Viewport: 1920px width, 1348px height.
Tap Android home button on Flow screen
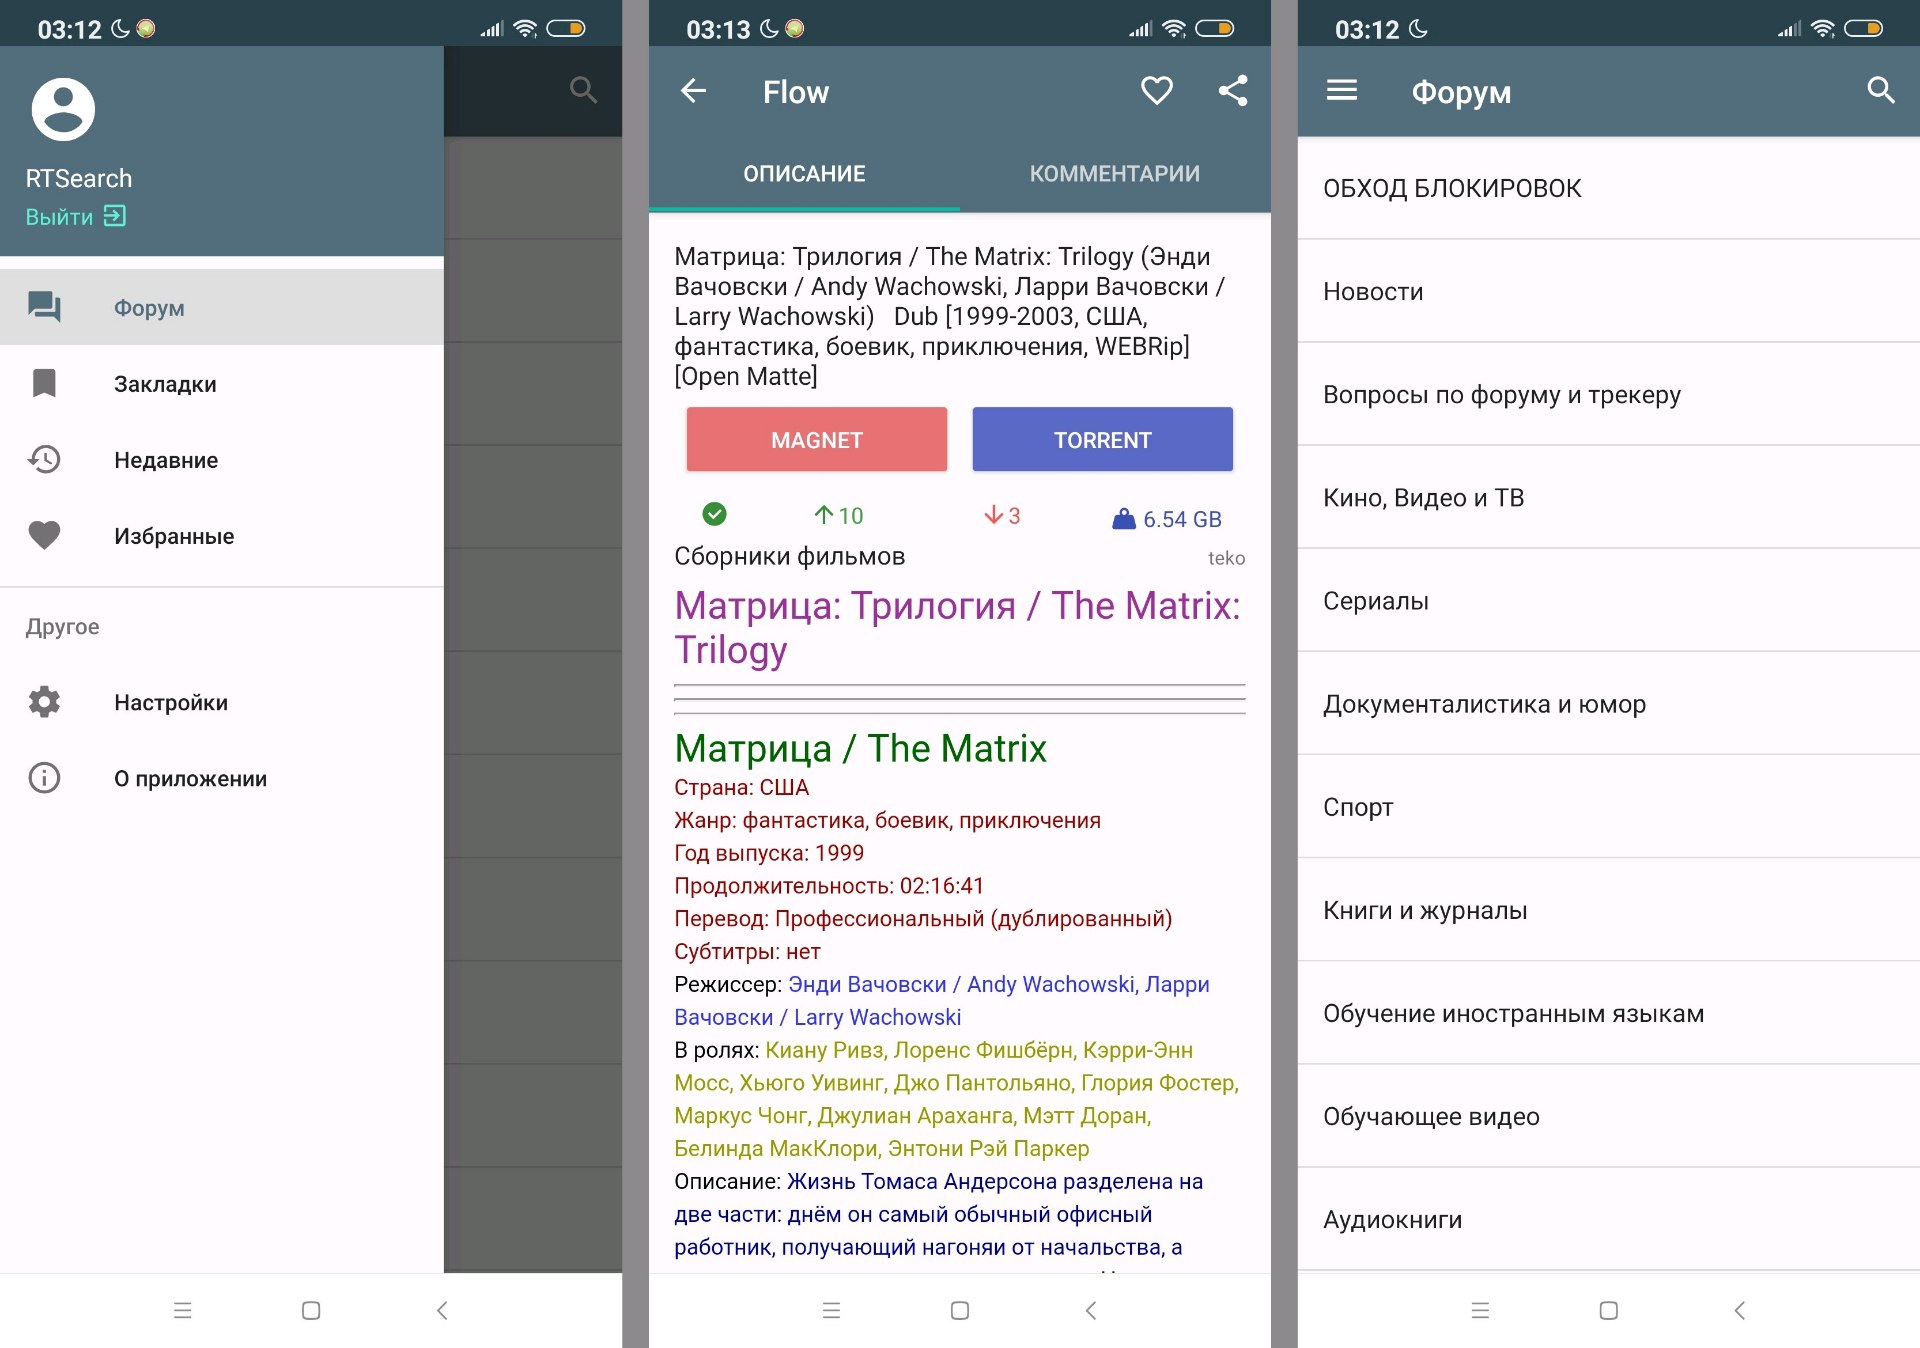tap(960, 1310)
